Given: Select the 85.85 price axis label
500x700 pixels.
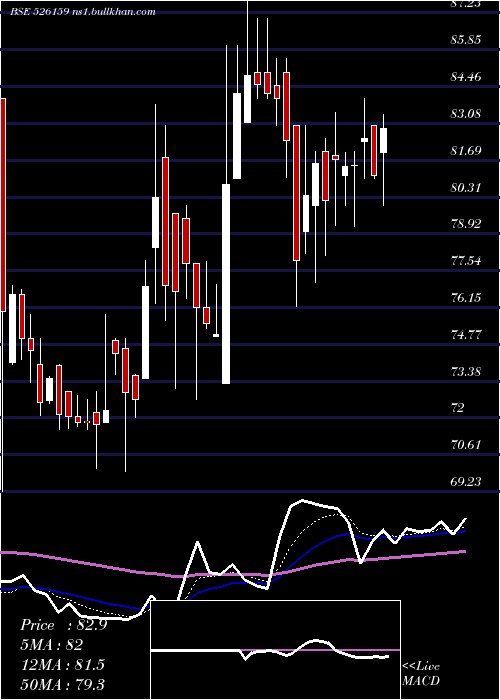Looking at the screenshot, I should [466, 40].
